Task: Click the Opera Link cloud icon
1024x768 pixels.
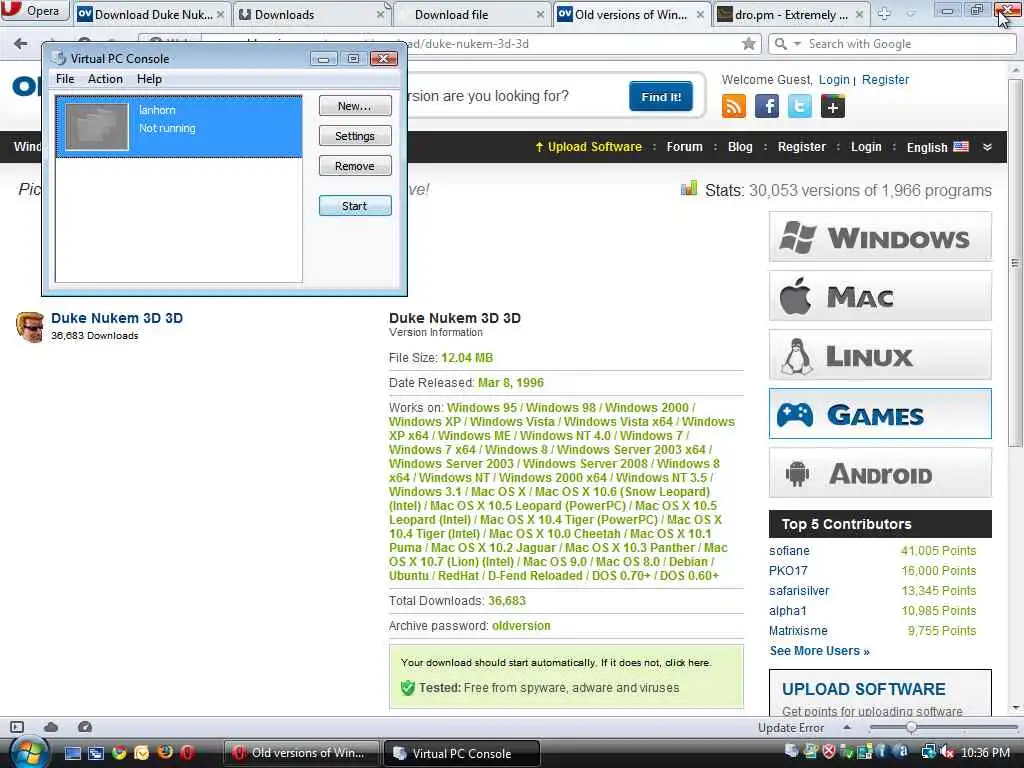Action: click(51, 727)
